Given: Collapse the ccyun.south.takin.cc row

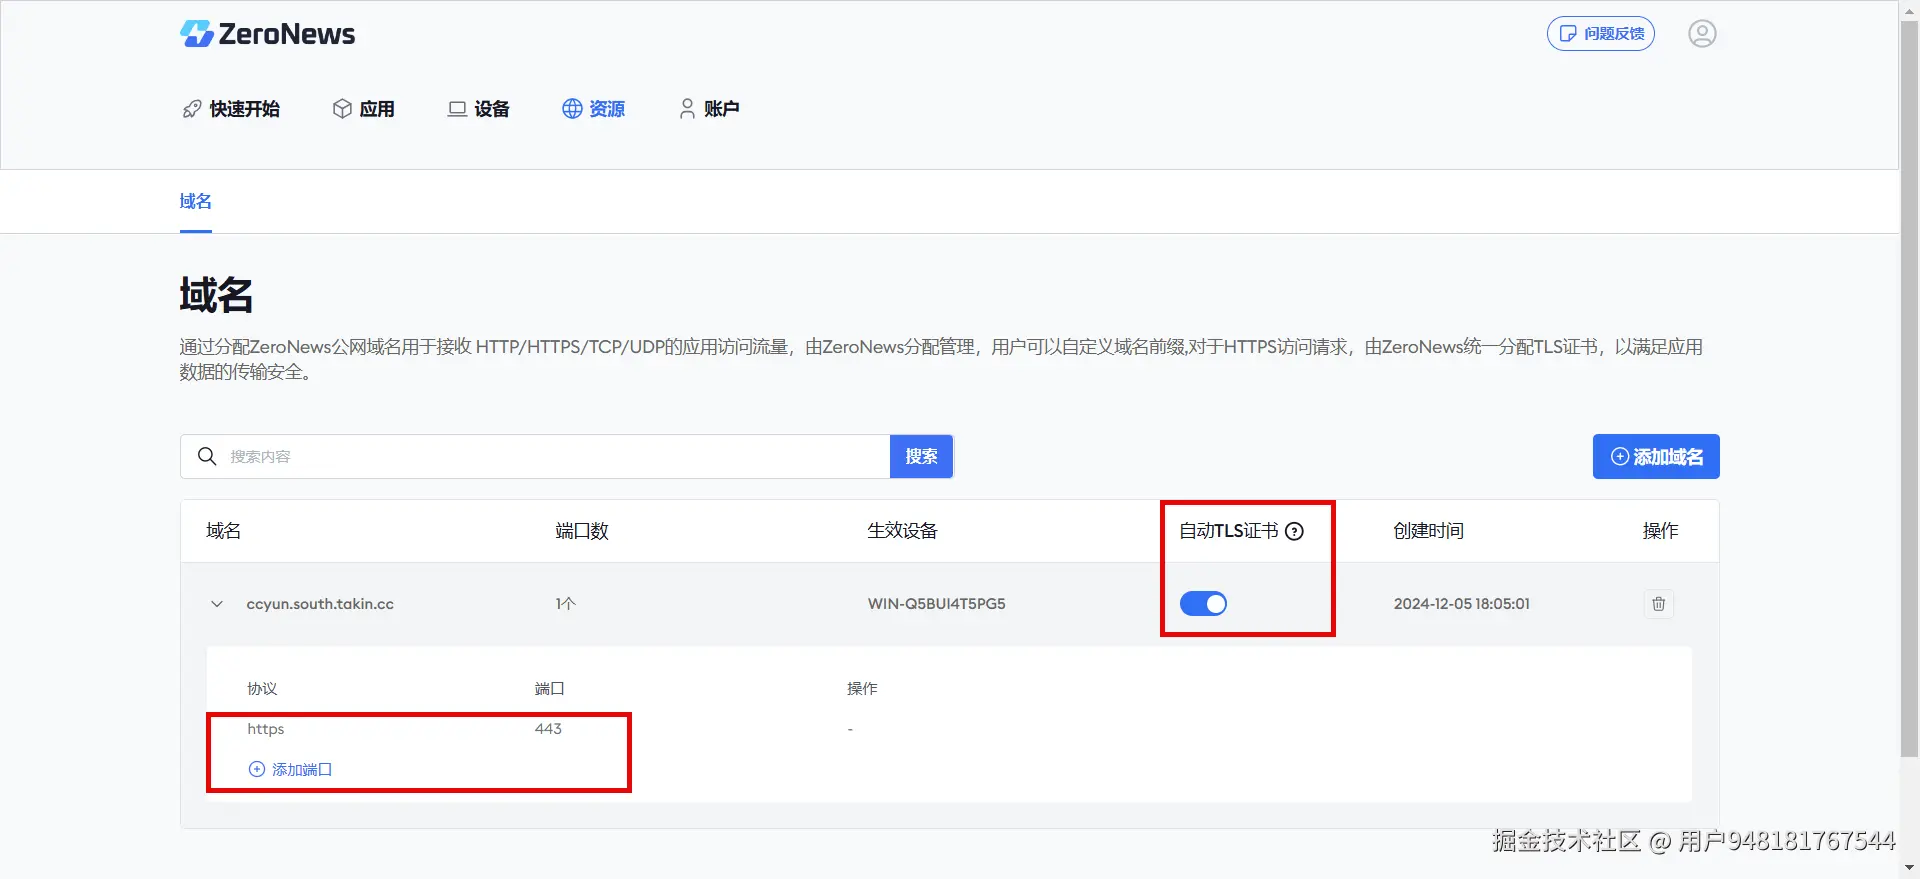Looking at the screenshot, I should (217, 604).
